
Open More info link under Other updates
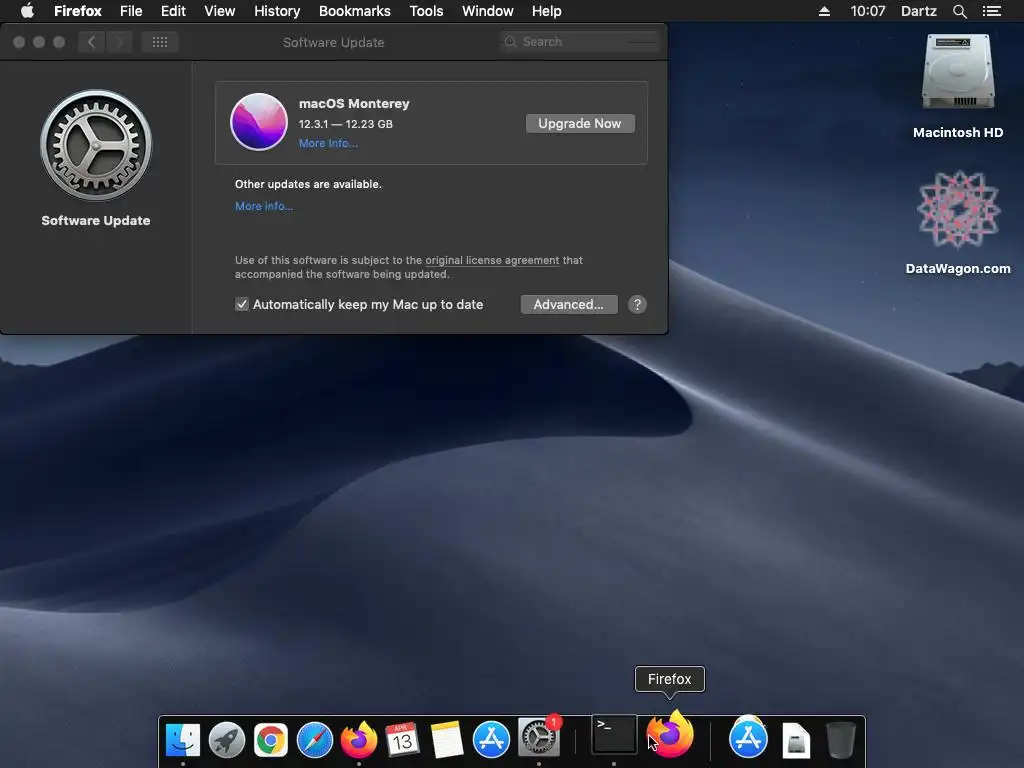[264, 206]
